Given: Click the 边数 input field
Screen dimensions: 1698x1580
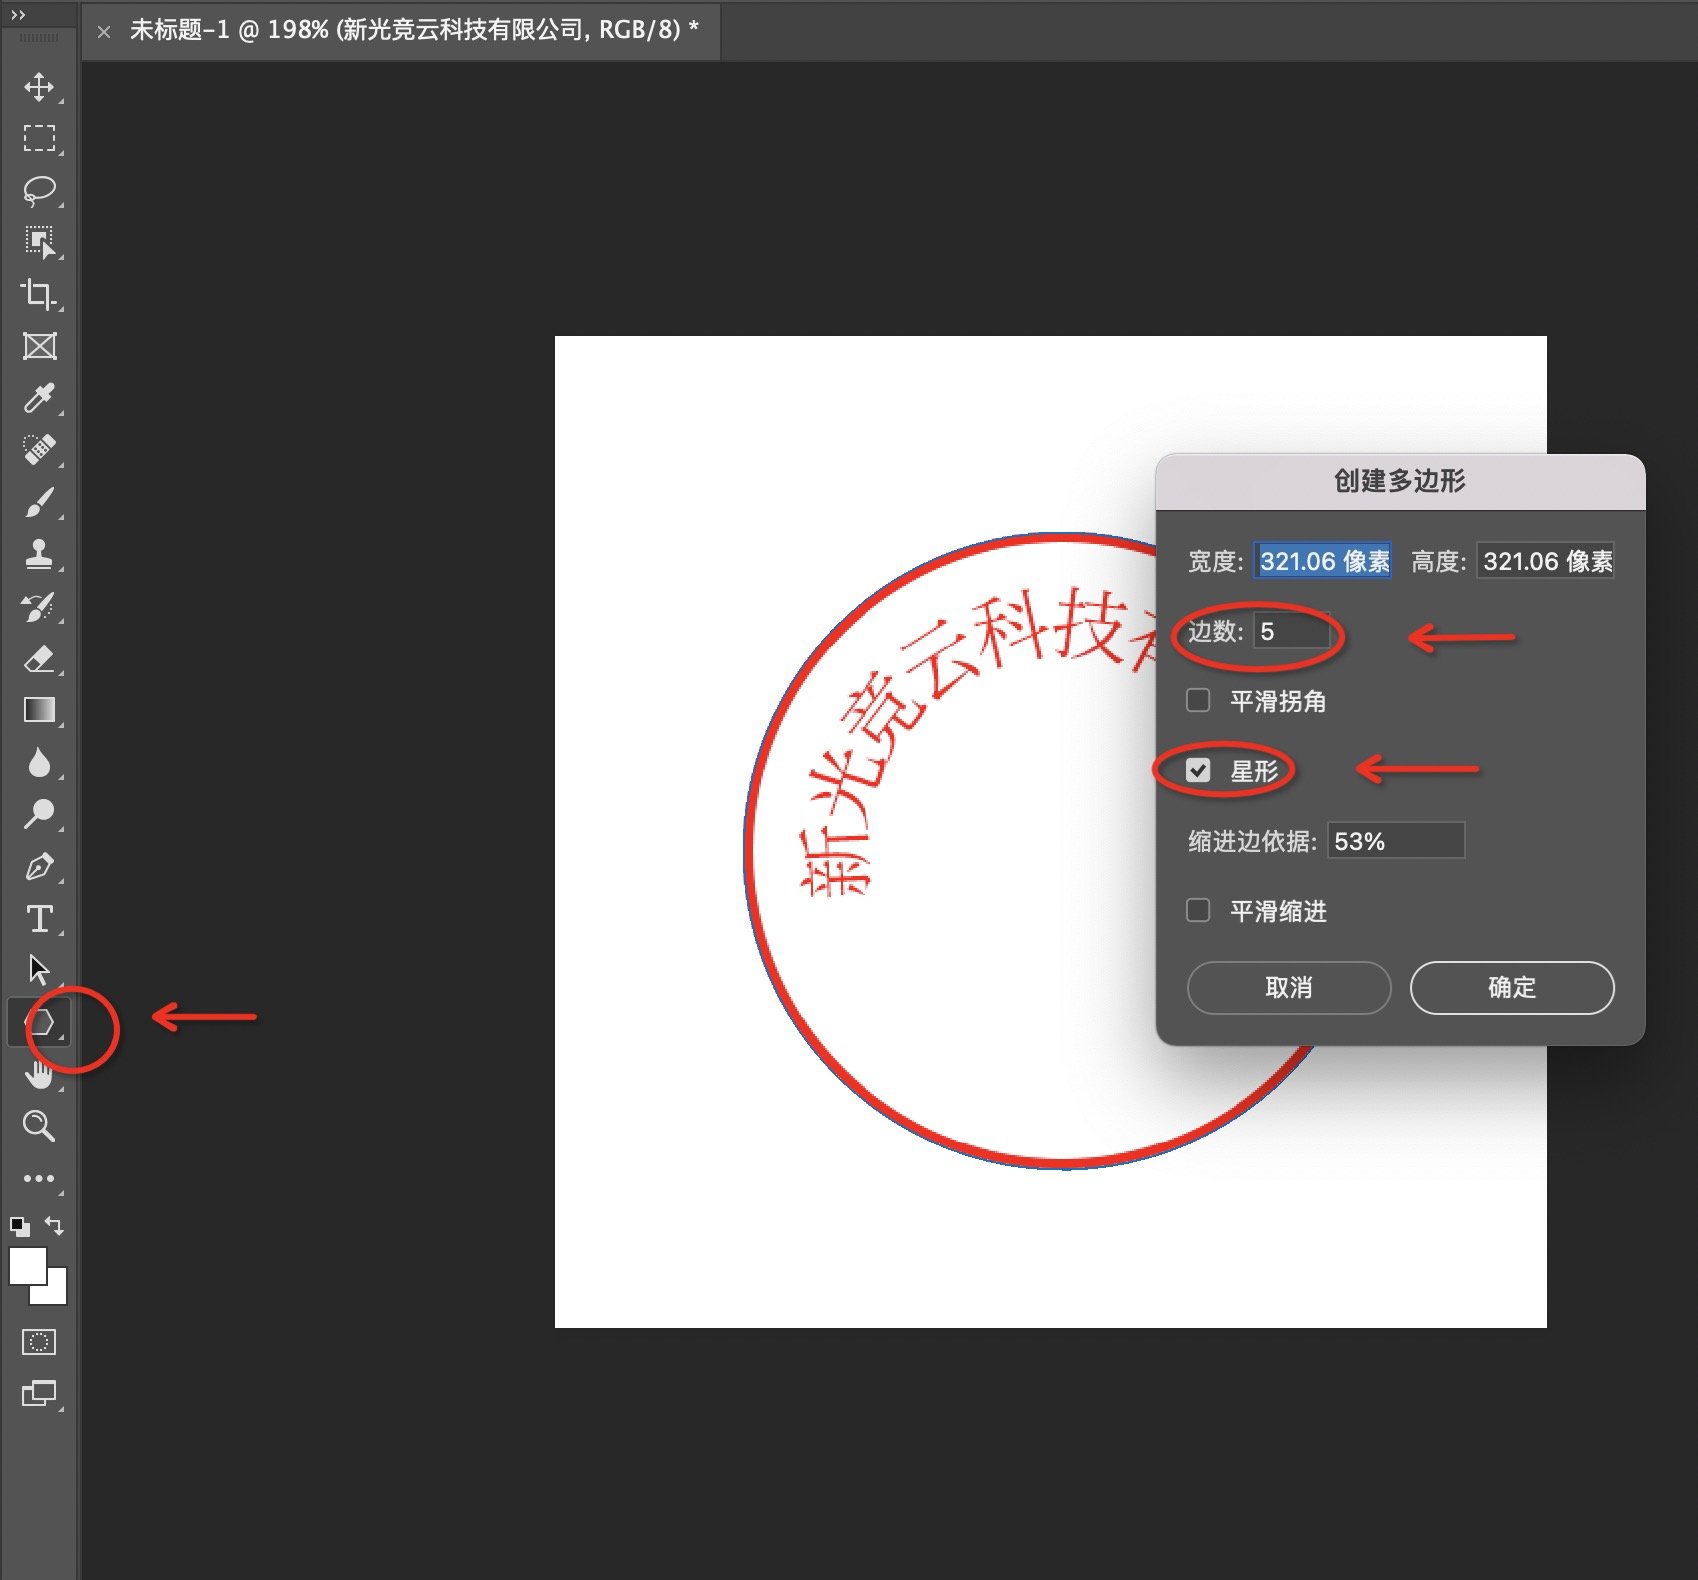Looking at the screenshot, I should tap(1292, 631).
